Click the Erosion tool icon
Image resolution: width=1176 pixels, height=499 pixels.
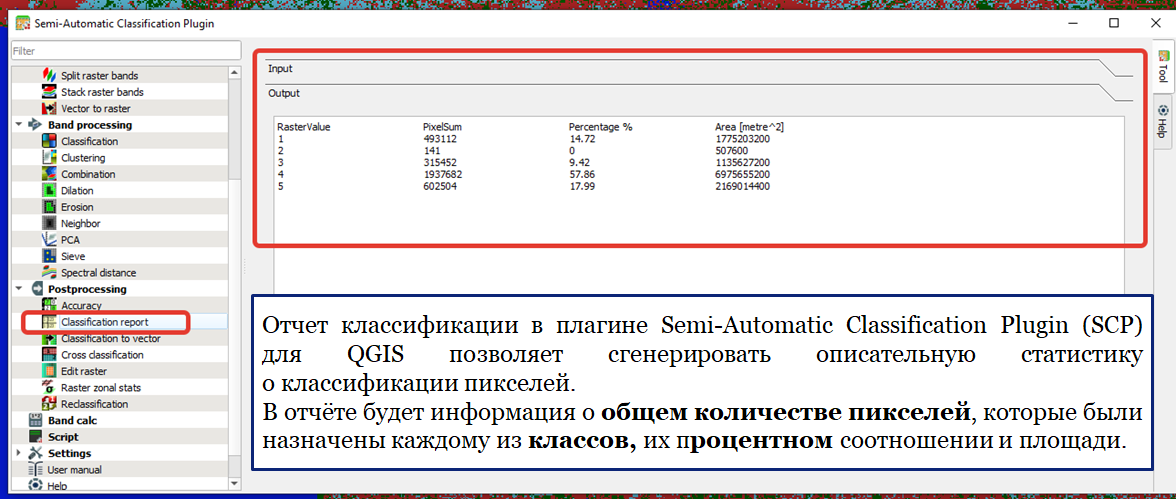[49, 207]
